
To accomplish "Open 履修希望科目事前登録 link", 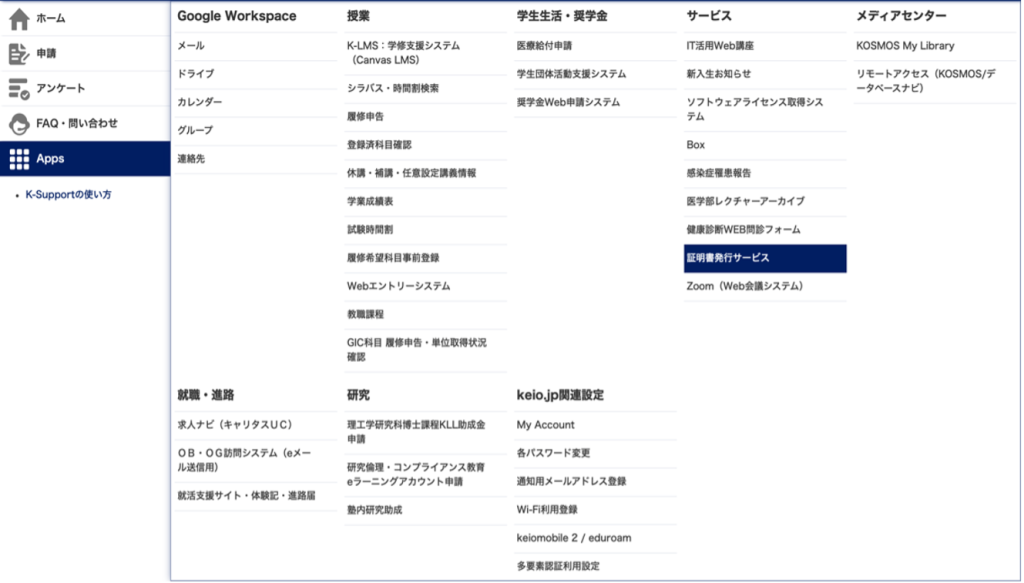I will point(392,258).
